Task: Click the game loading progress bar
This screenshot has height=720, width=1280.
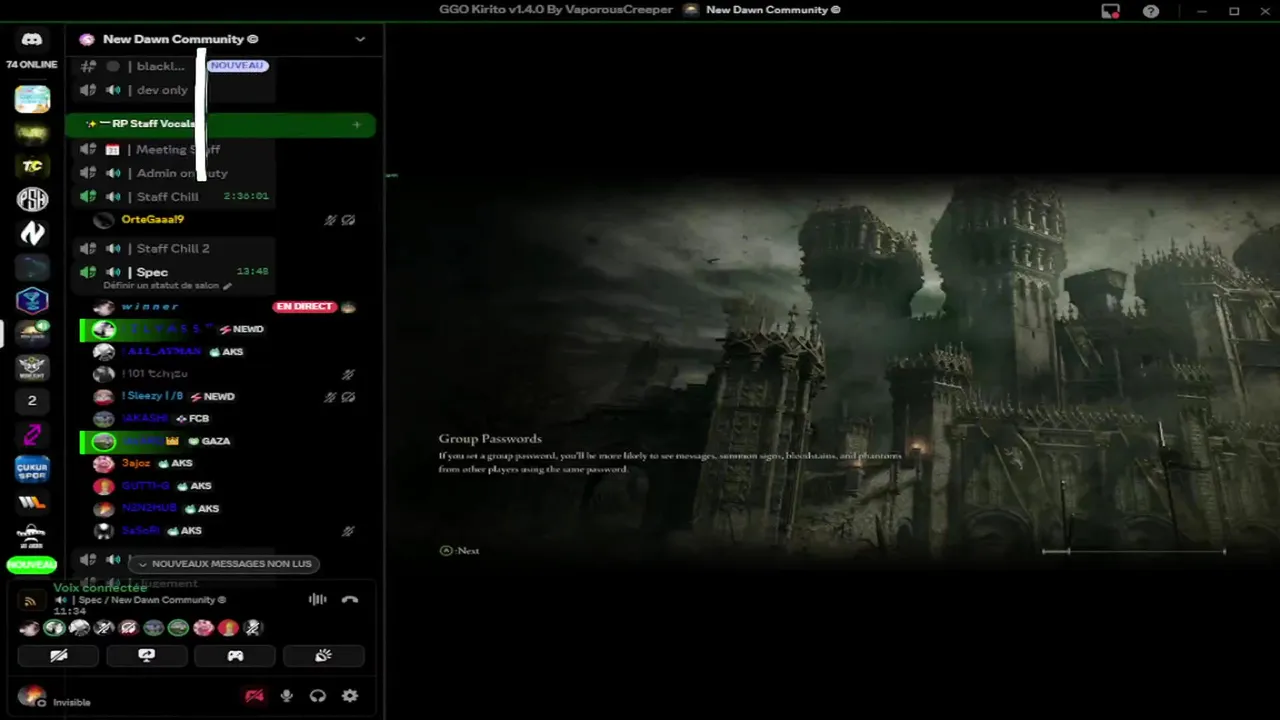Action: [1134, 551]
